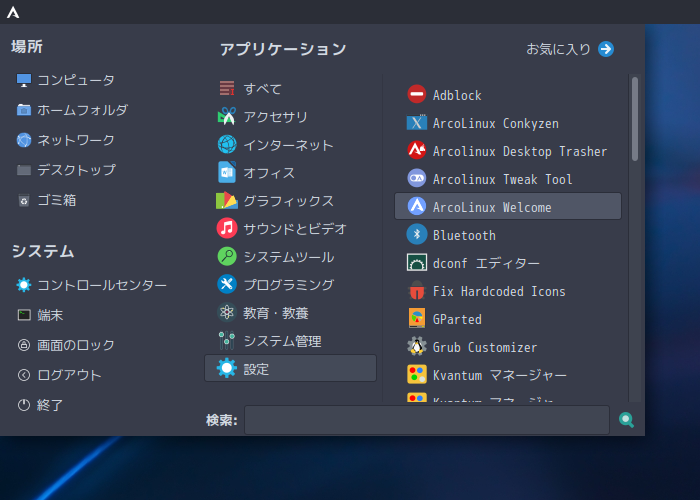Open 端末 terminal icon
Screen dimensions: 700x500
point(24,315)
